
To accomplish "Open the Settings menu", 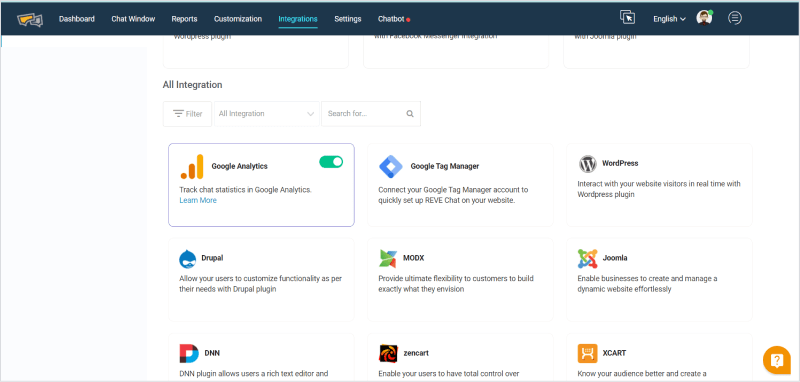I will (347, 19).
